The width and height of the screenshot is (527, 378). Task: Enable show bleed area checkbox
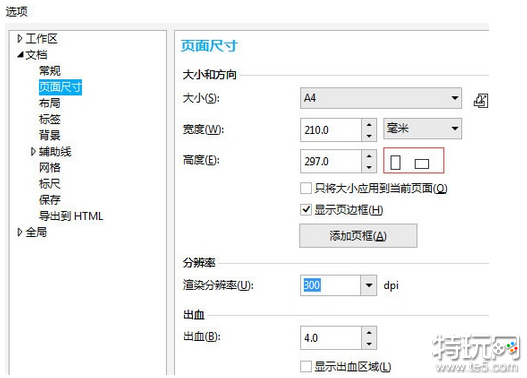[306, 366]
